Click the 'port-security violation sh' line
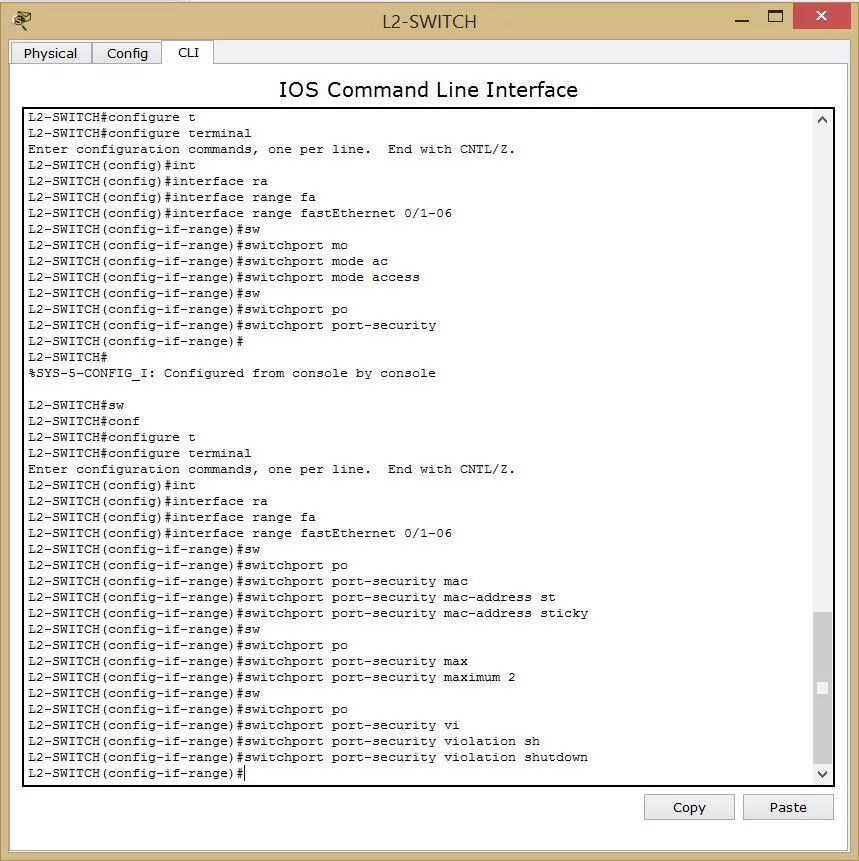This screenshot has width=859, height=861. pos(284,741)
